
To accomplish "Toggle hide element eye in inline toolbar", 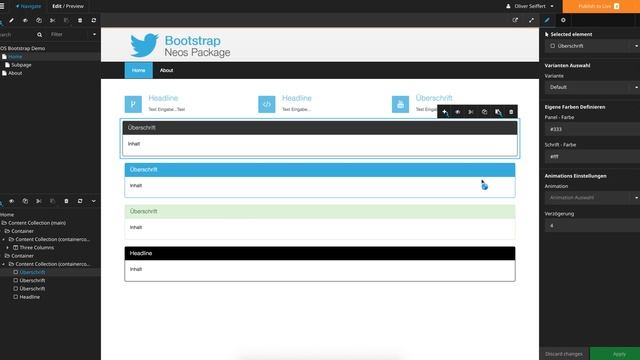I will [x=458, y=112].
